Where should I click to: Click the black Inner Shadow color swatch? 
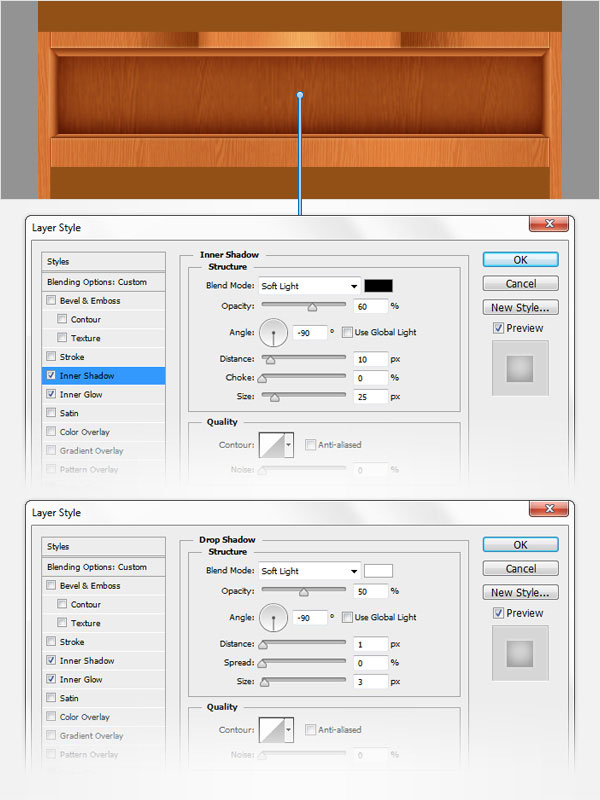[379, 286]
